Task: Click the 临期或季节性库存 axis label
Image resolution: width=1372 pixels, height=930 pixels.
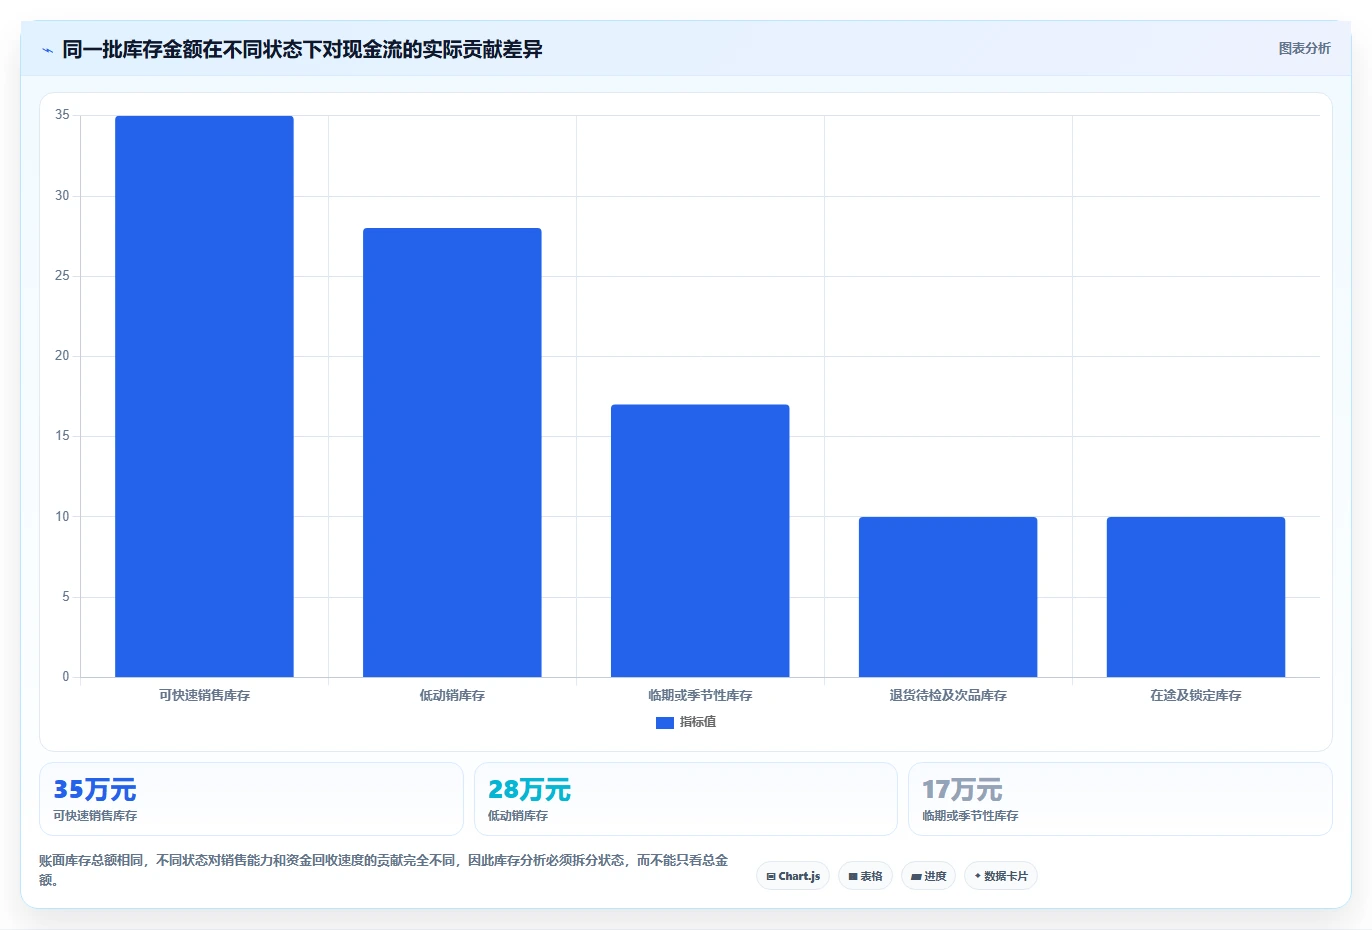Action: 700,695
